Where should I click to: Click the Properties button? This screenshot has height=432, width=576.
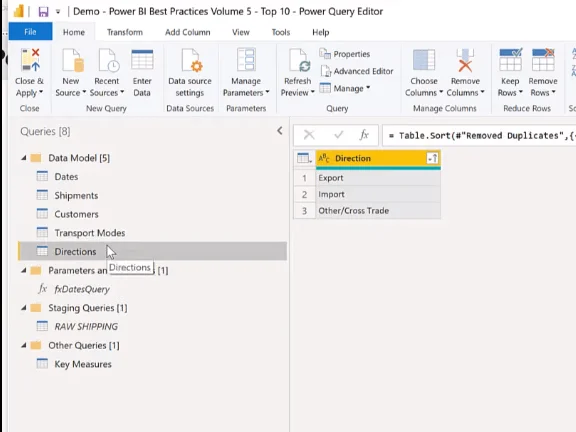point(345,54)
